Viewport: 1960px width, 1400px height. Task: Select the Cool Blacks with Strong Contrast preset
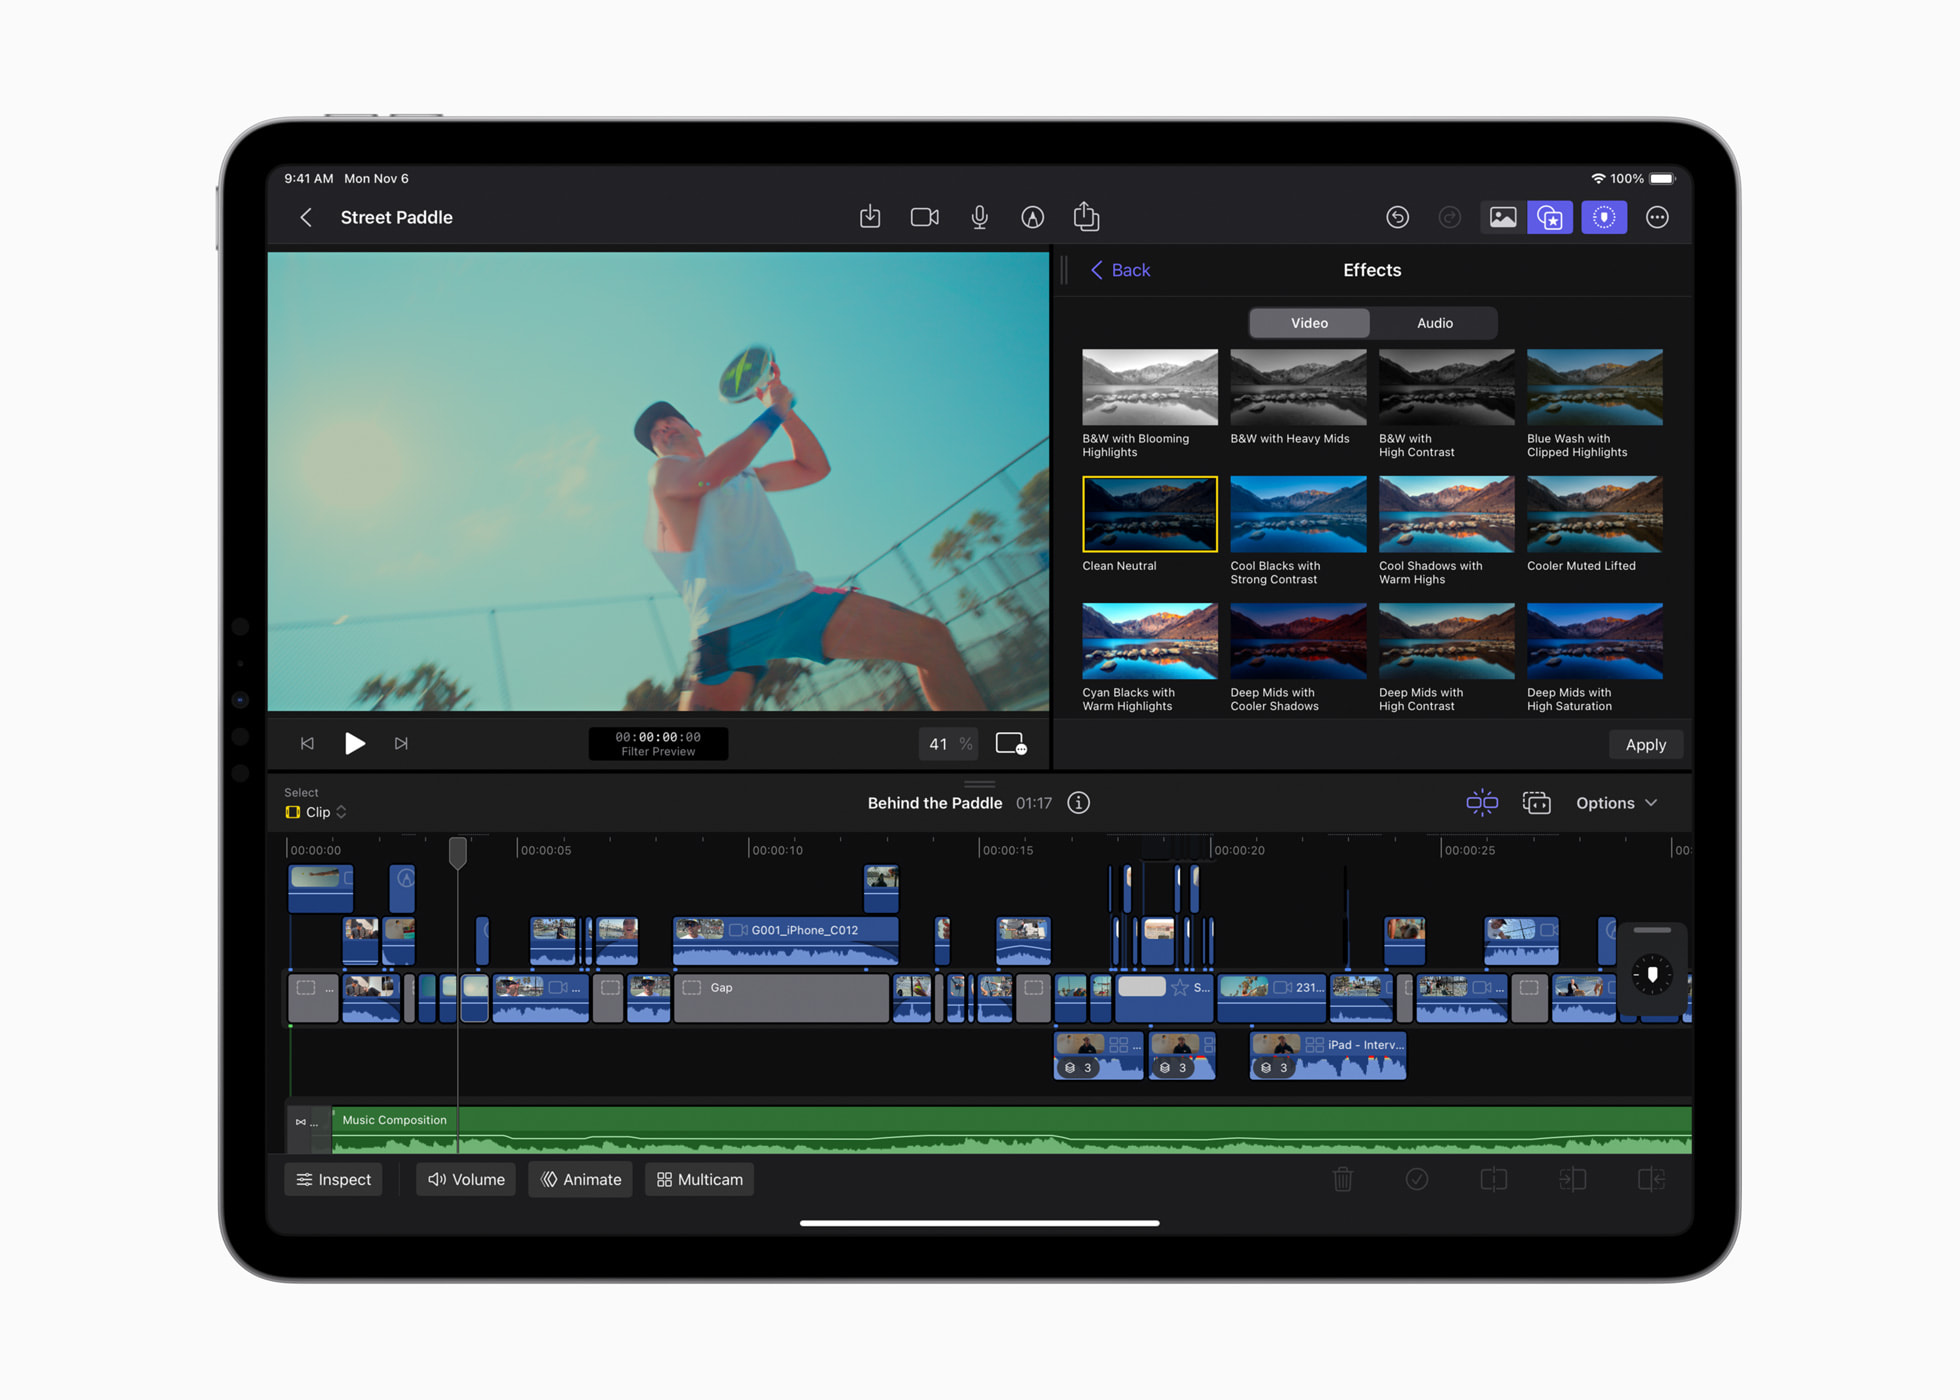coord(1297,514)
